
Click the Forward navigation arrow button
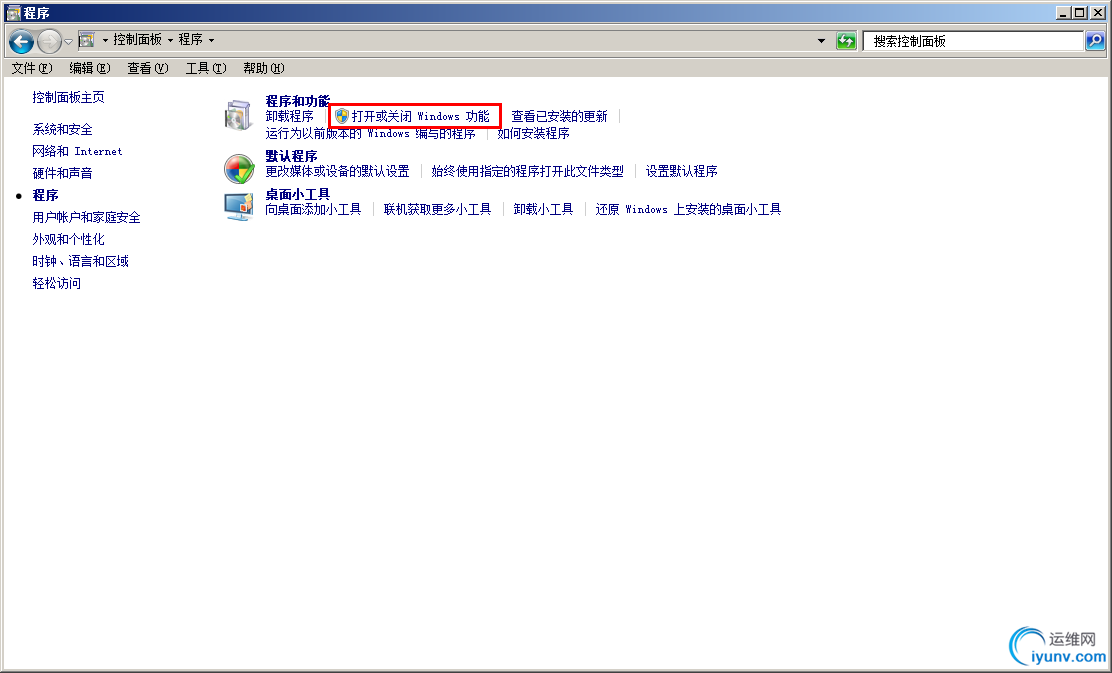(49, 42)
